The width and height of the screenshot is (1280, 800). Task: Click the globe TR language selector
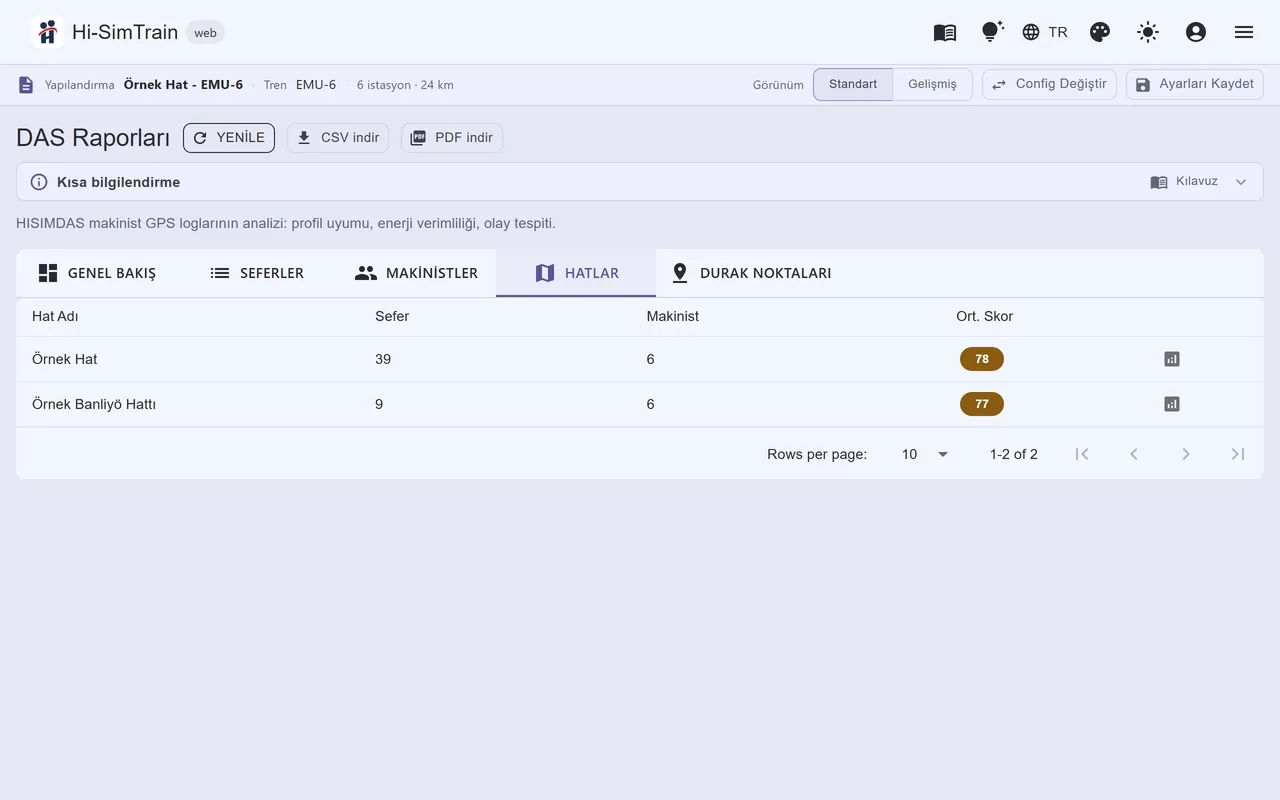[1045, 32]
